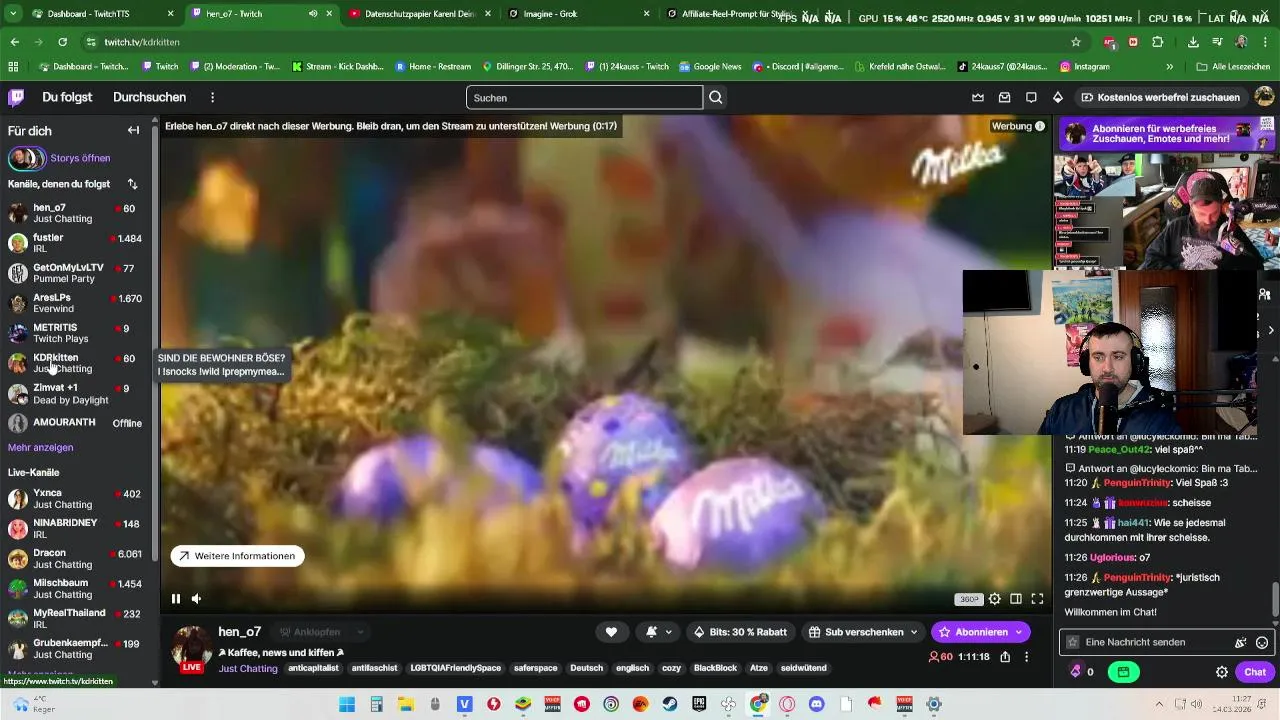This screenshot has width=1280, height=720.
Task: Open the player settings gear
Action: (x=994, y=599)
